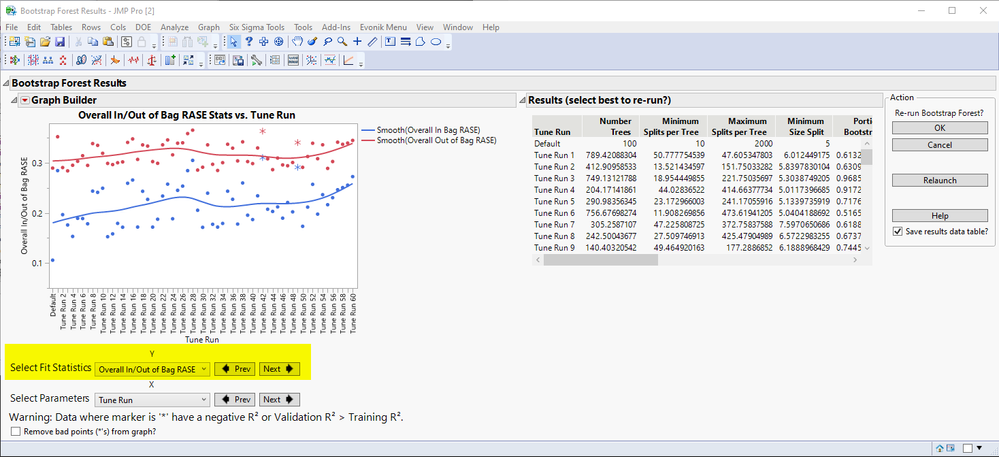This screenshot has height=457, width=999.
Task: Select the Text annotation tool
Action: pos(391,42)
